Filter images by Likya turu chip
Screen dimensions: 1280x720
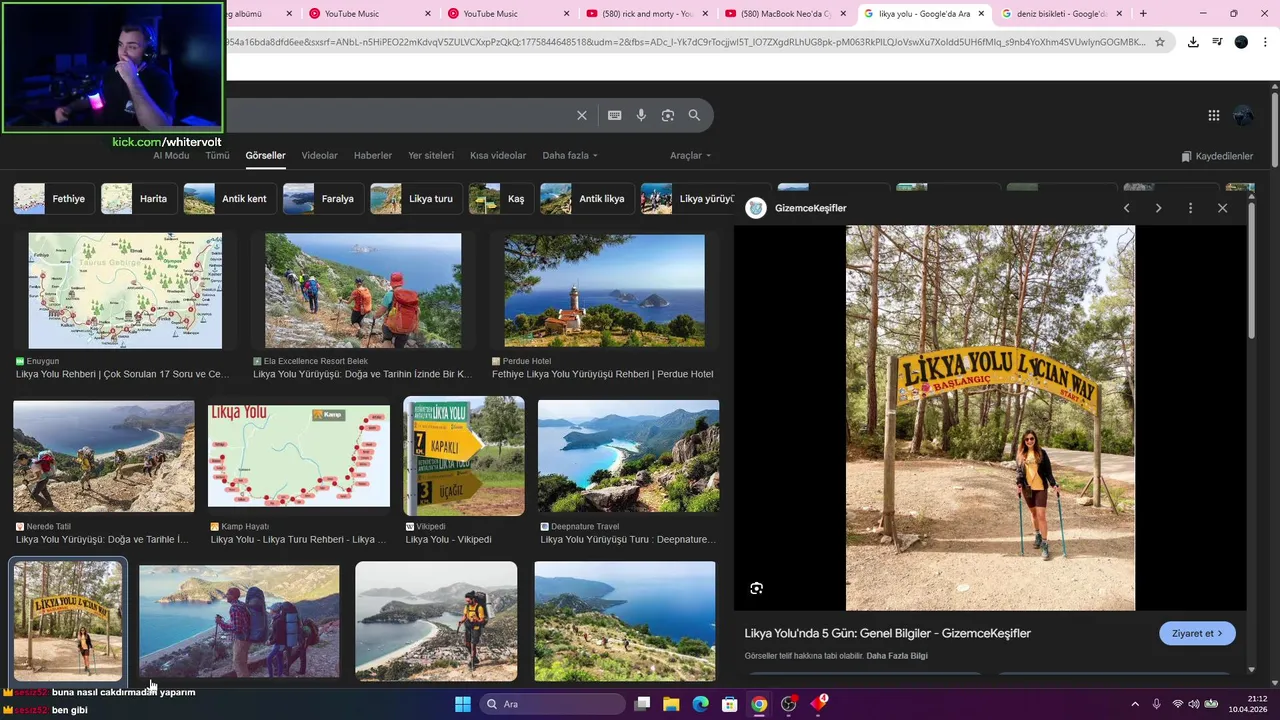[x=416, y=199]
